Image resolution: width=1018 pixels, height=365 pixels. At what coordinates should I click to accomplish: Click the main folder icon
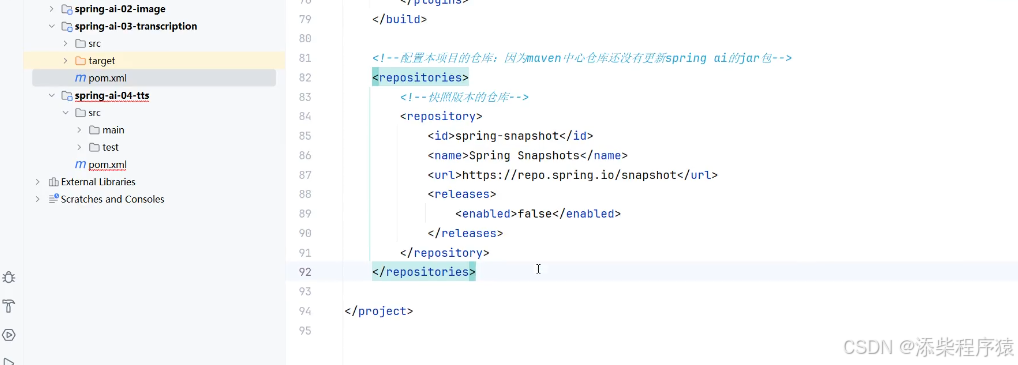tap(94, 130)
